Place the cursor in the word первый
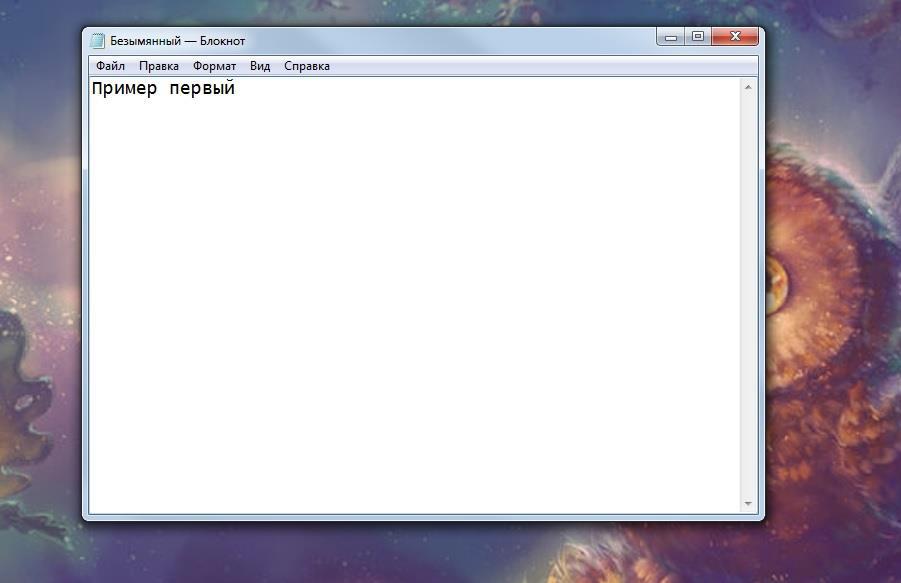 tap(202, 89)
